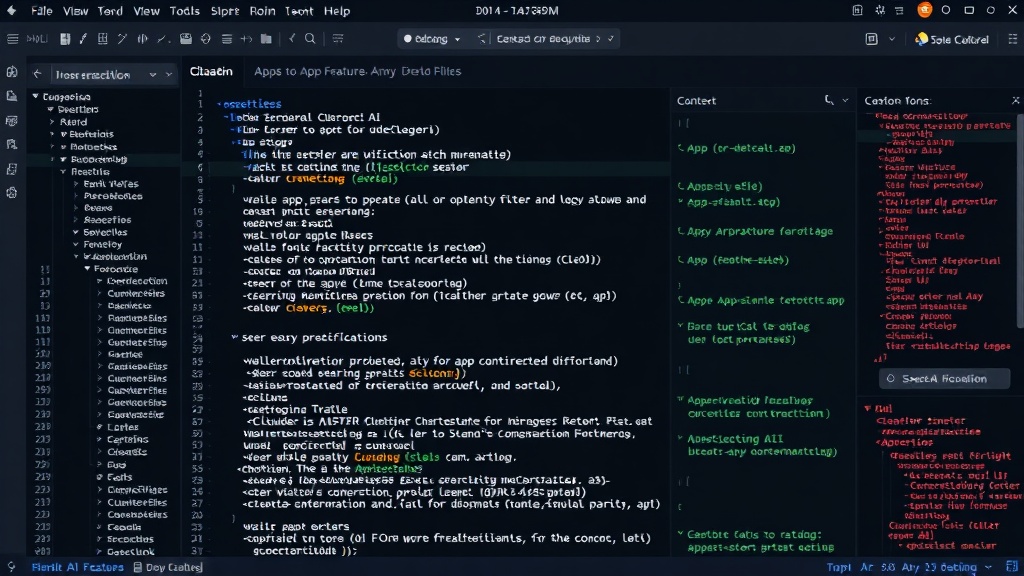Click the hamburger menu icon in toolbar

[12, 39]
